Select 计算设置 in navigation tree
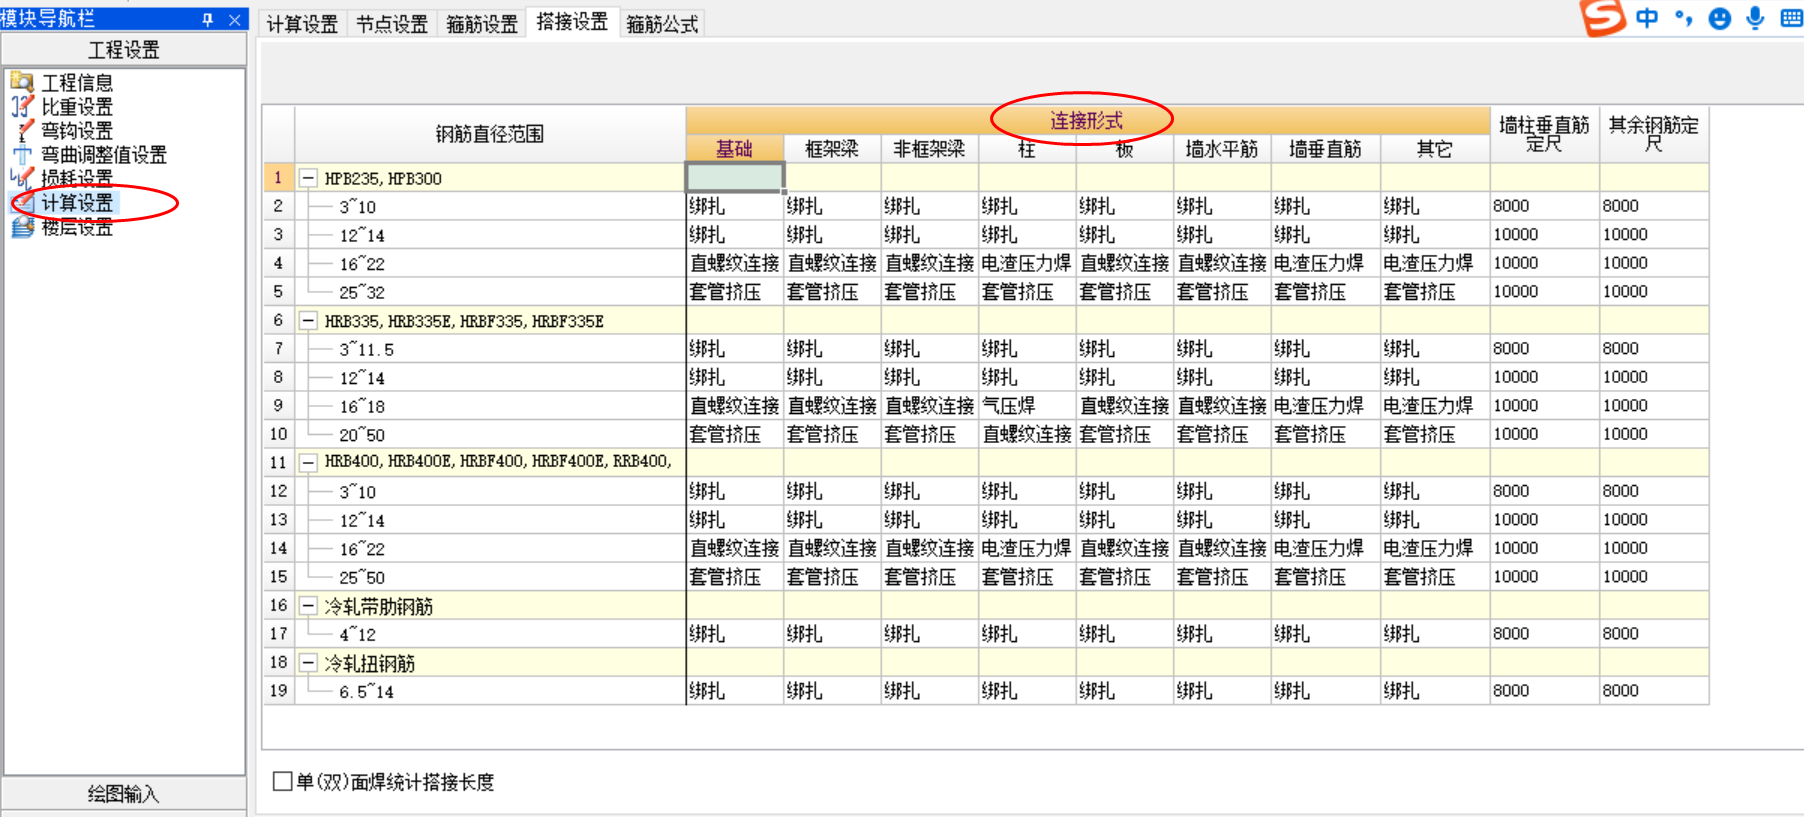Image resolution: width=1804 pixels, height=817 pixels. point(77,203)
